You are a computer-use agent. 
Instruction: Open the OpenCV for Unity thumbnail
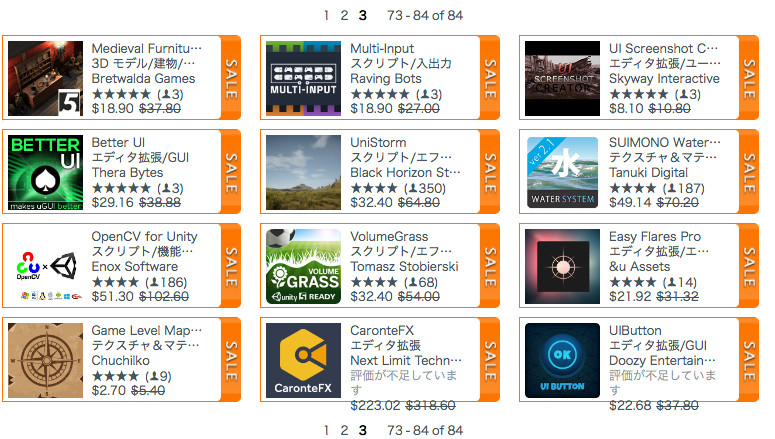pos(45,266)
